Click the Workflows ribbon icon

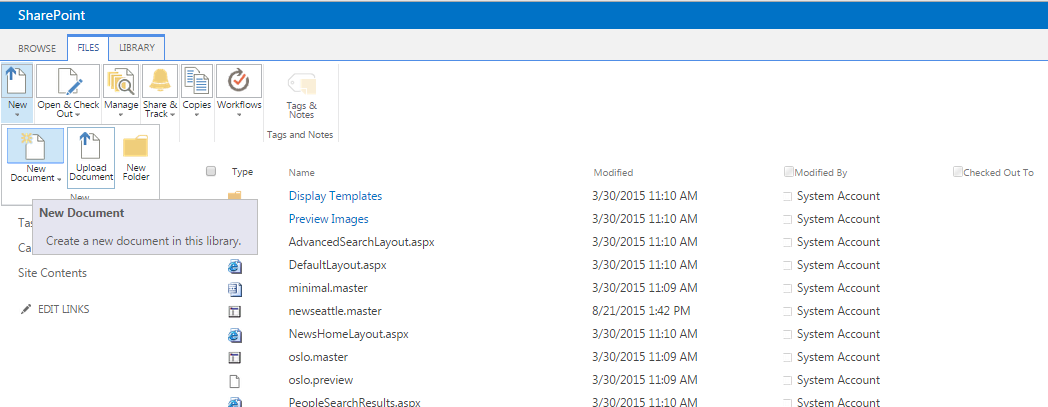click(239, 81)
